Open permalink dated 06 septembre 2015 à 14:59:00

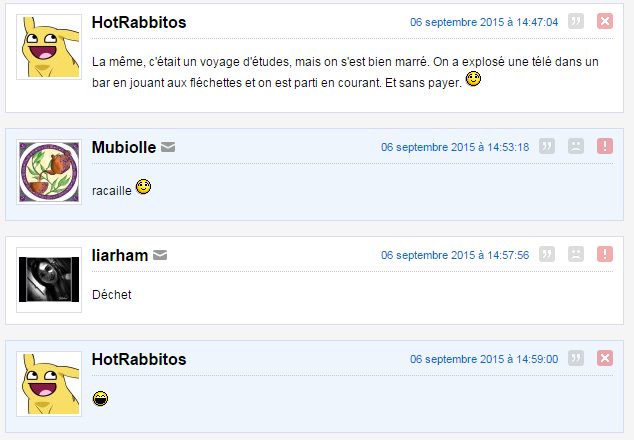pyautogui.click(x=484, y=359)
